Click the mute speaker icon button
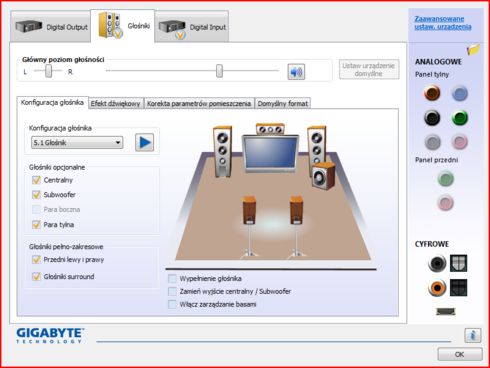This screenshot has width=490, height=368. click(296, 72)
